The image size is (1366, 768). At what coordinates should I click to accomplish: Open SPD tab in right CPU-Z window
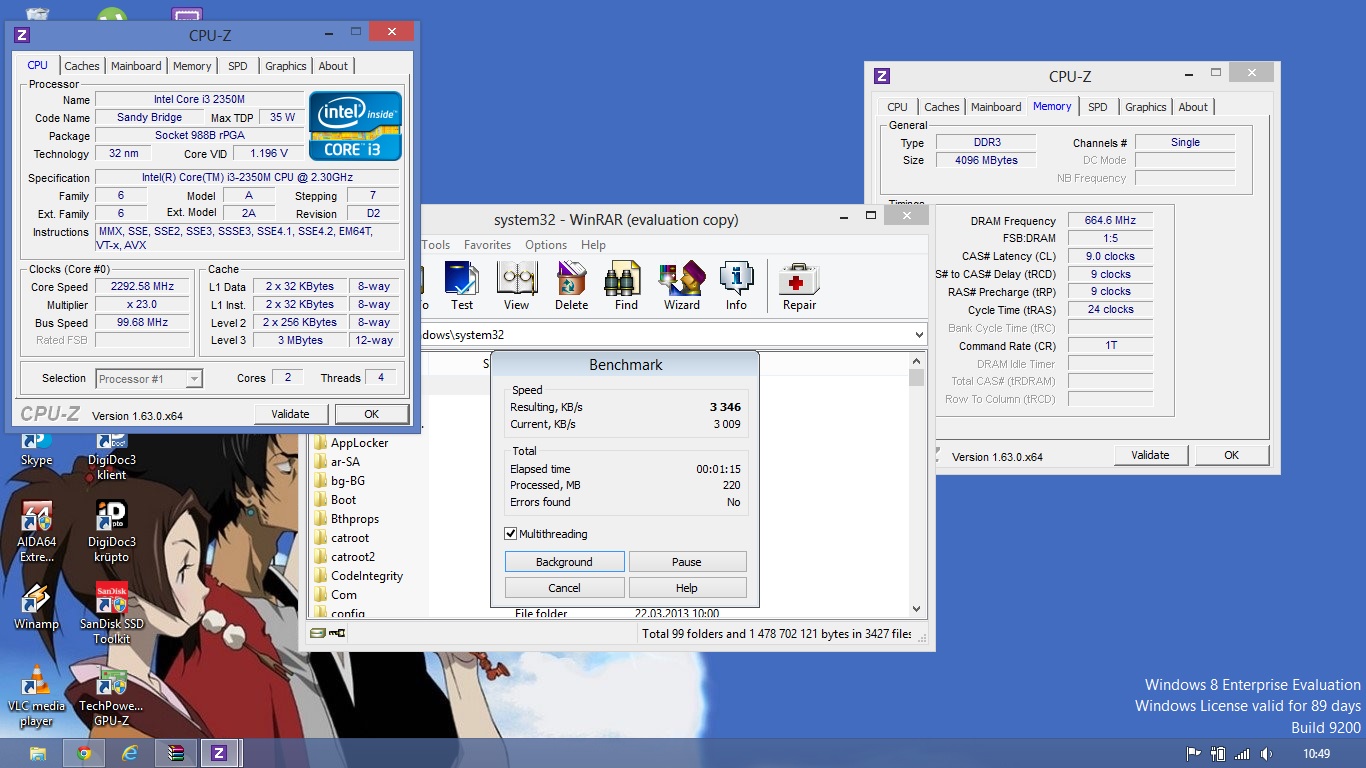tap(1098, 107)
